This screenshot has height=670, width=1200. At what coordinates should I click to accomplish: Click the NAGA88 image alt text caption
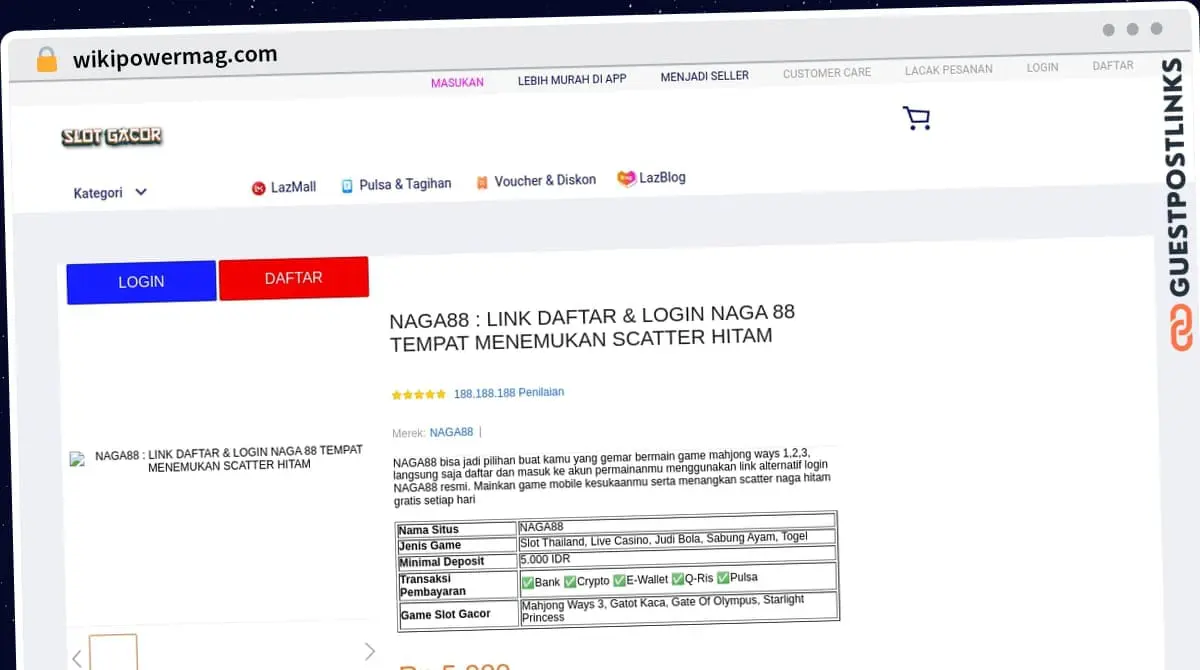(x=229, y=458)
